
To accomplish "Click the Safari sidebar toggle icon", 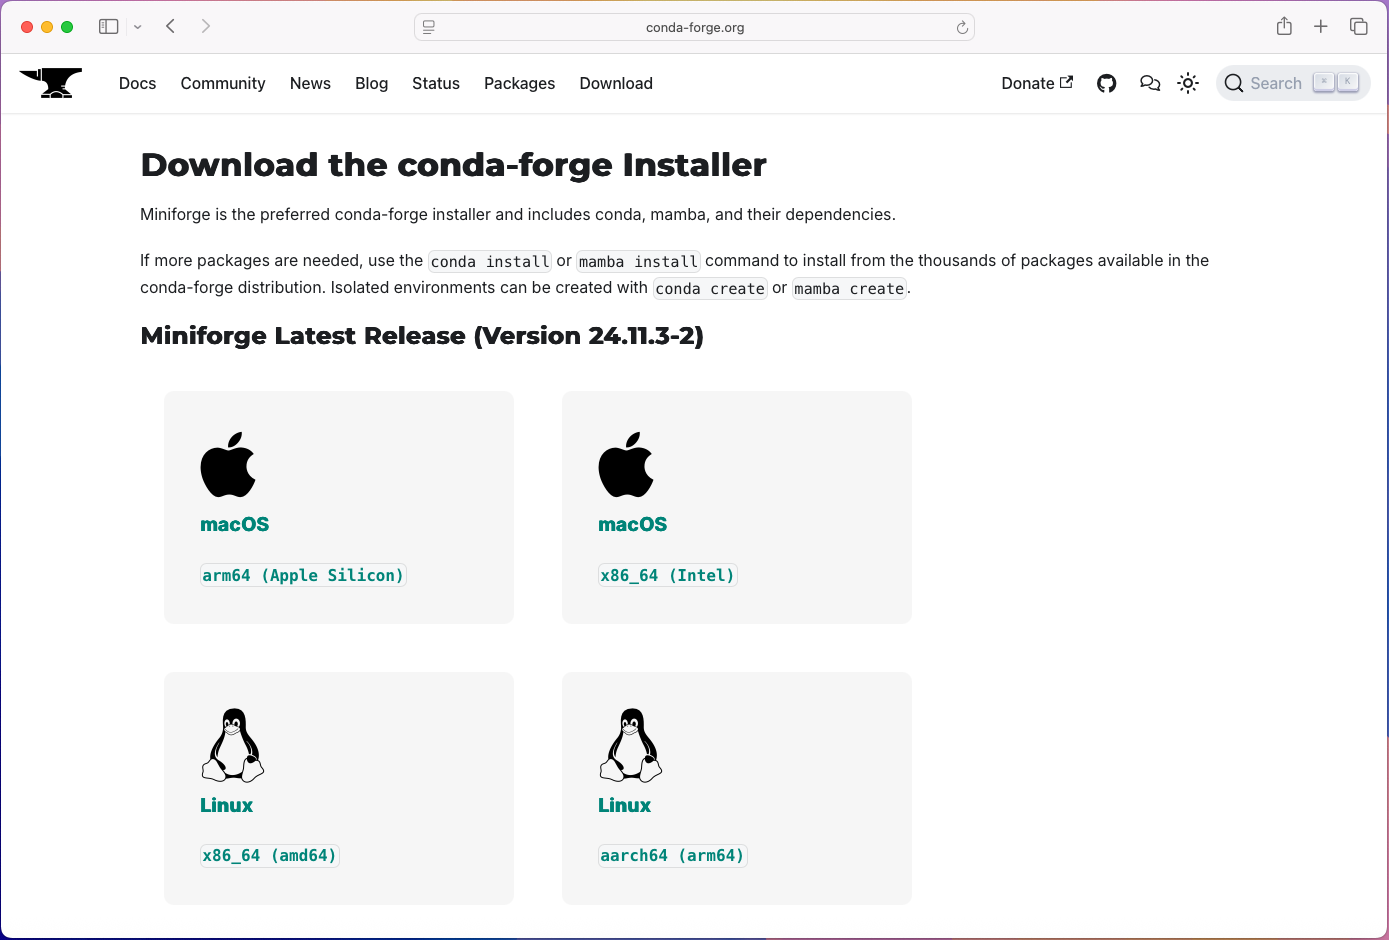I will point(108,27).
